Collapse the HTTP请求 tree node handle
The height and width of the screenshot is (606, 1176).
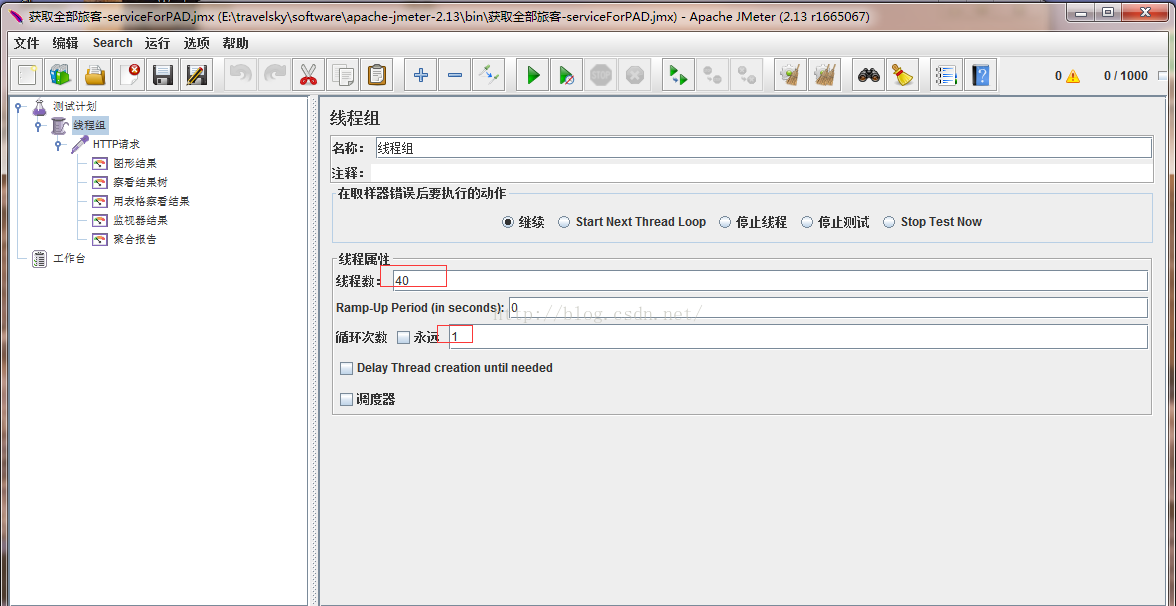tap(58, 145)
